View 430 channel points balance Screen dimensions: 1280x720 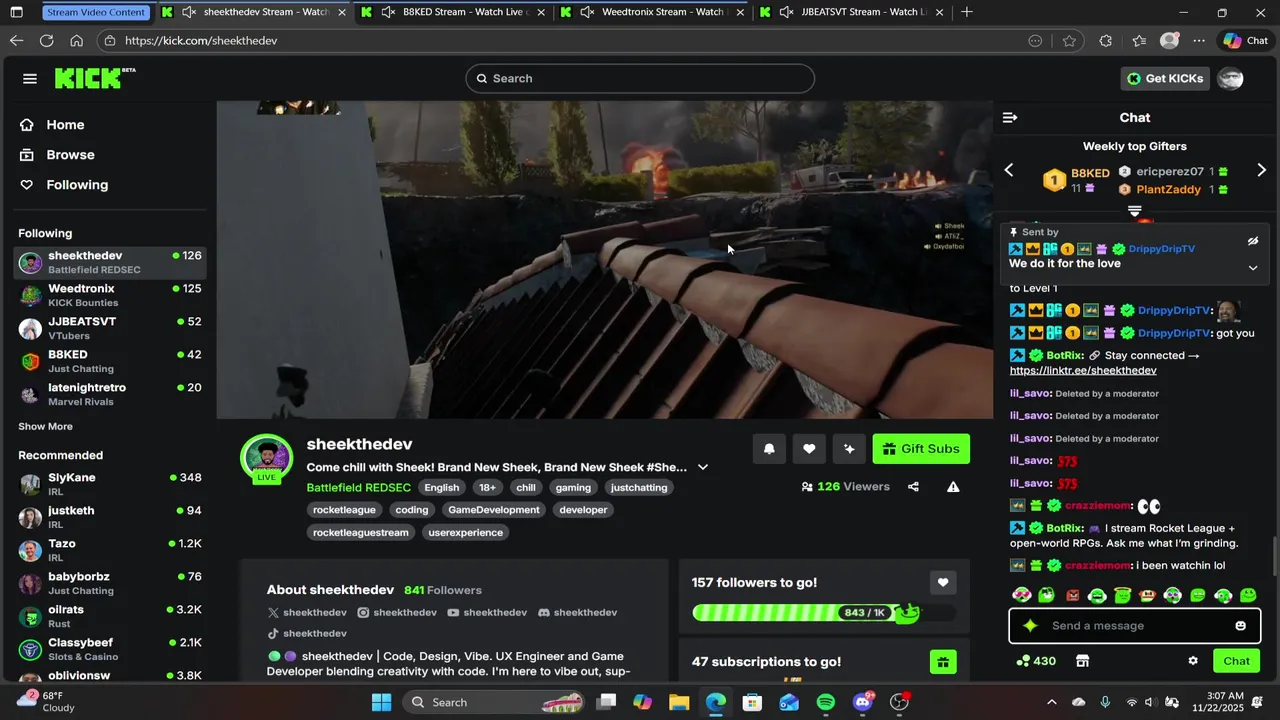coord(1036,661)
